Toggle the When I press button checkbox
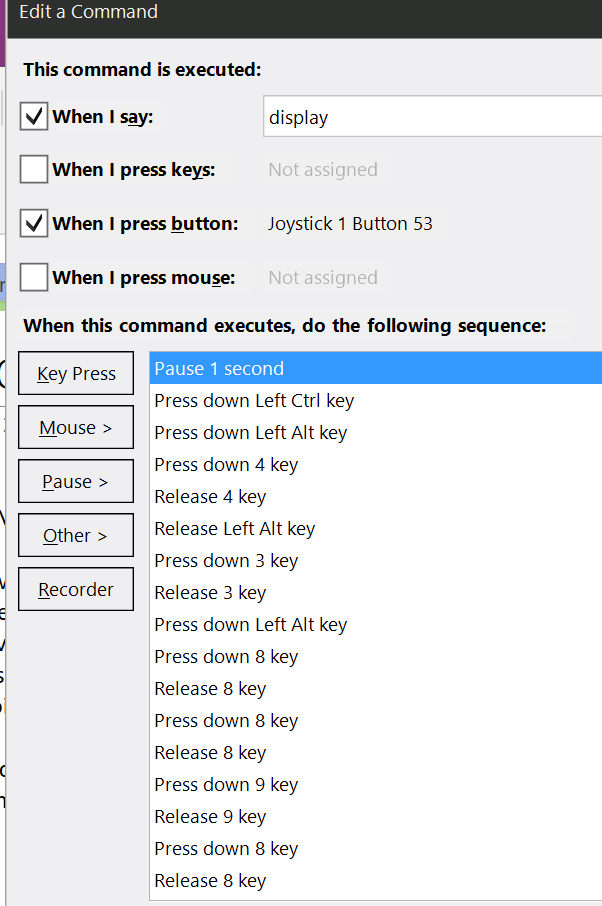 tap(34, 223)
